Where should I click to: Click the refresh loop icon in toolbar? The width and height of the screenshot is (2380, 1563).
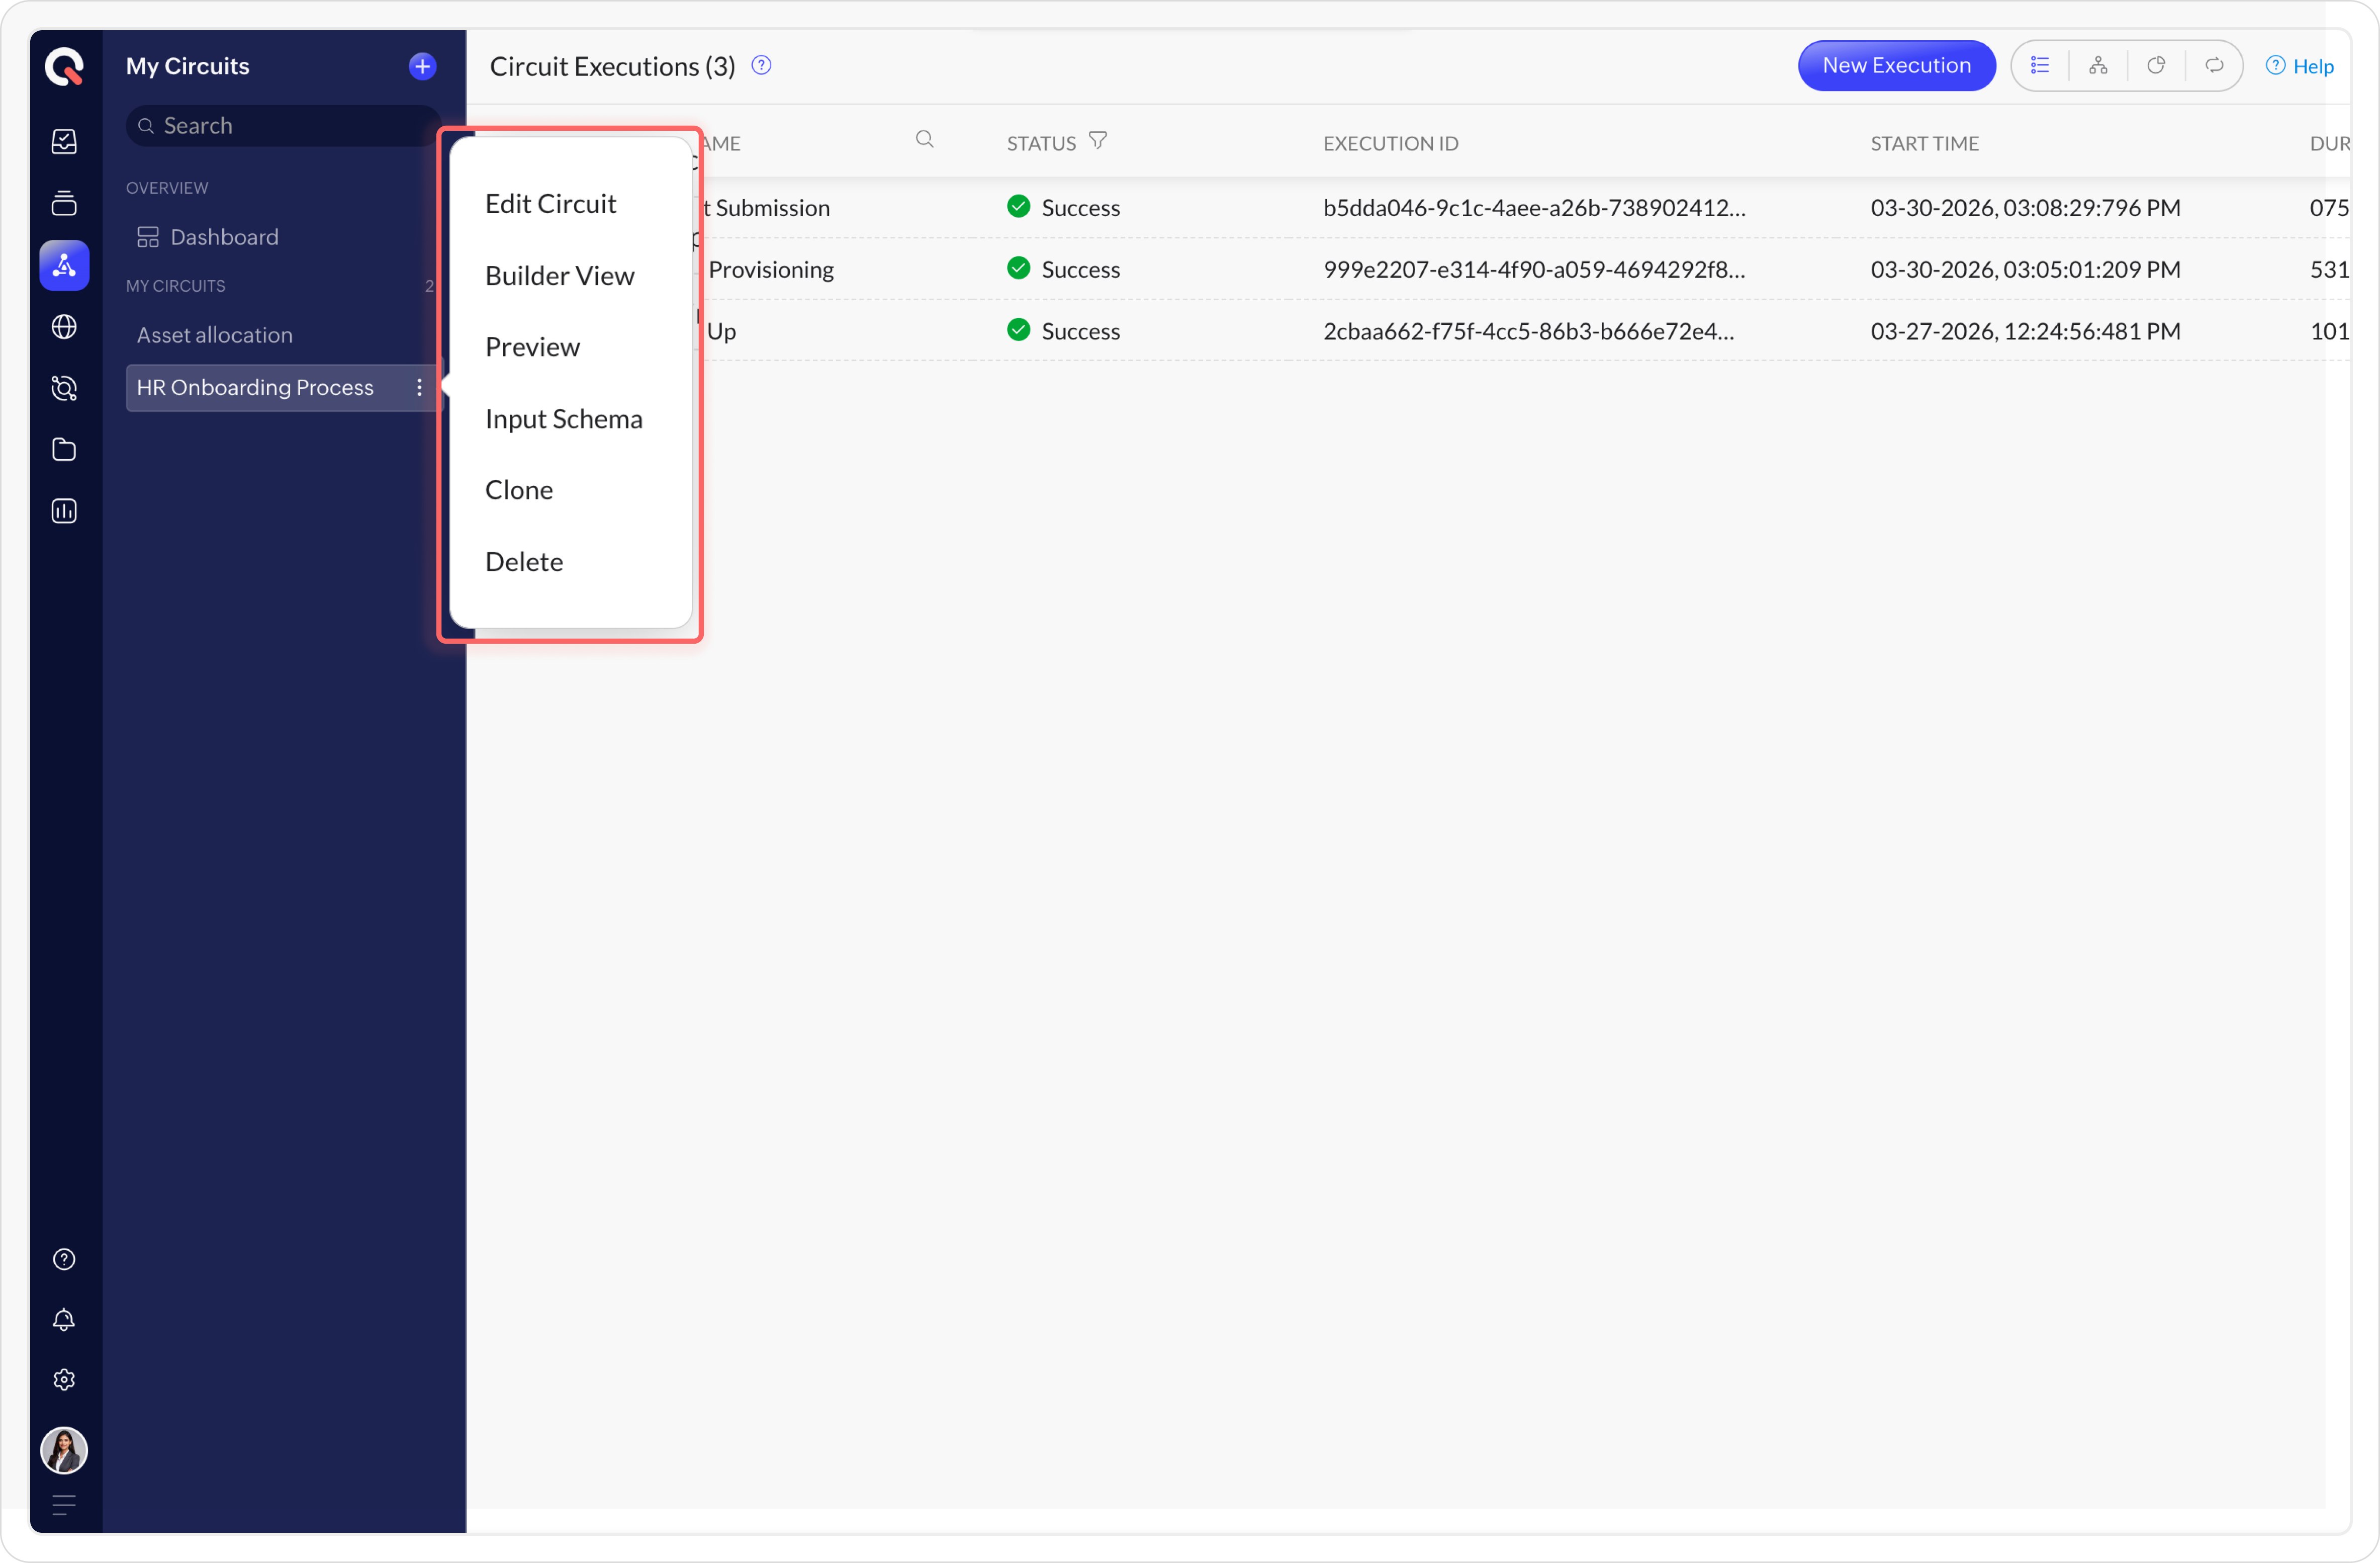point(2214,66)
